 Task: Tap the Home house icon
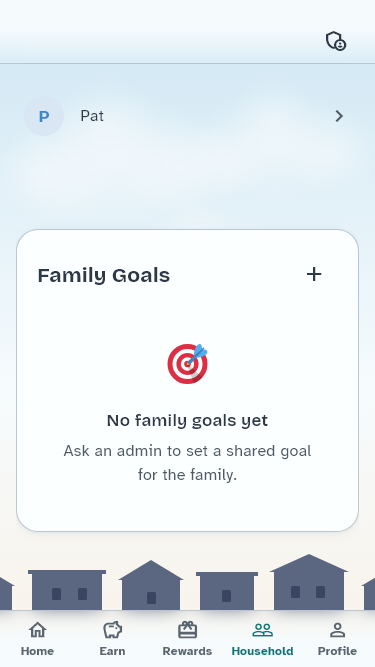(x=37, y=630)
